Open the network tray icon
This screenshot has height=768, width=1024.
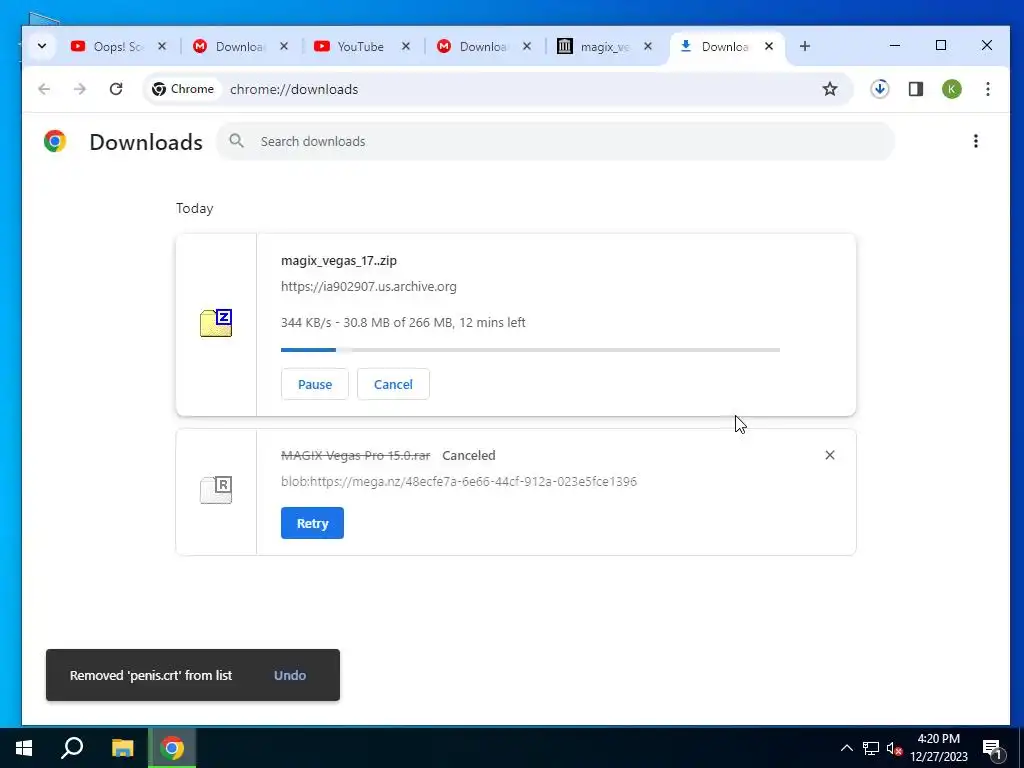point(871,748)
